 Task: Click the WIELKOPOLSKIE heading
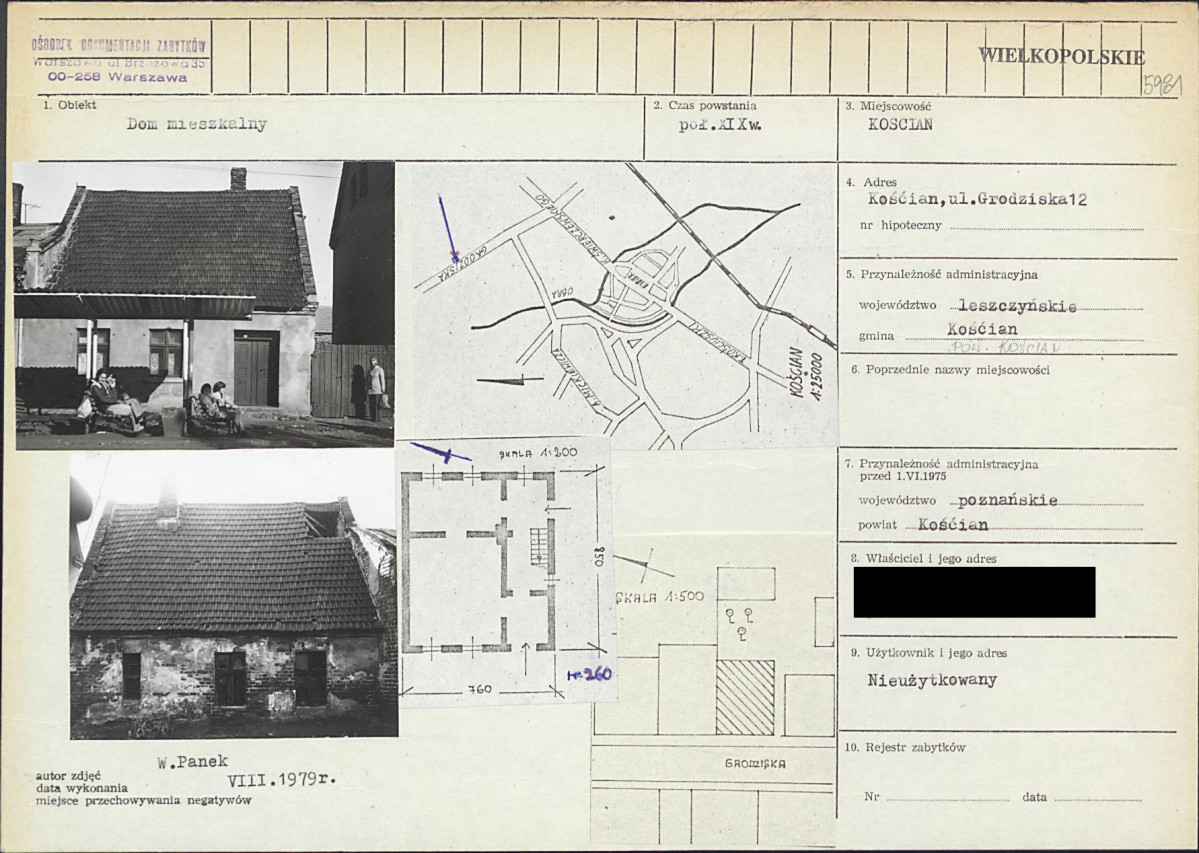point(1060,57)
